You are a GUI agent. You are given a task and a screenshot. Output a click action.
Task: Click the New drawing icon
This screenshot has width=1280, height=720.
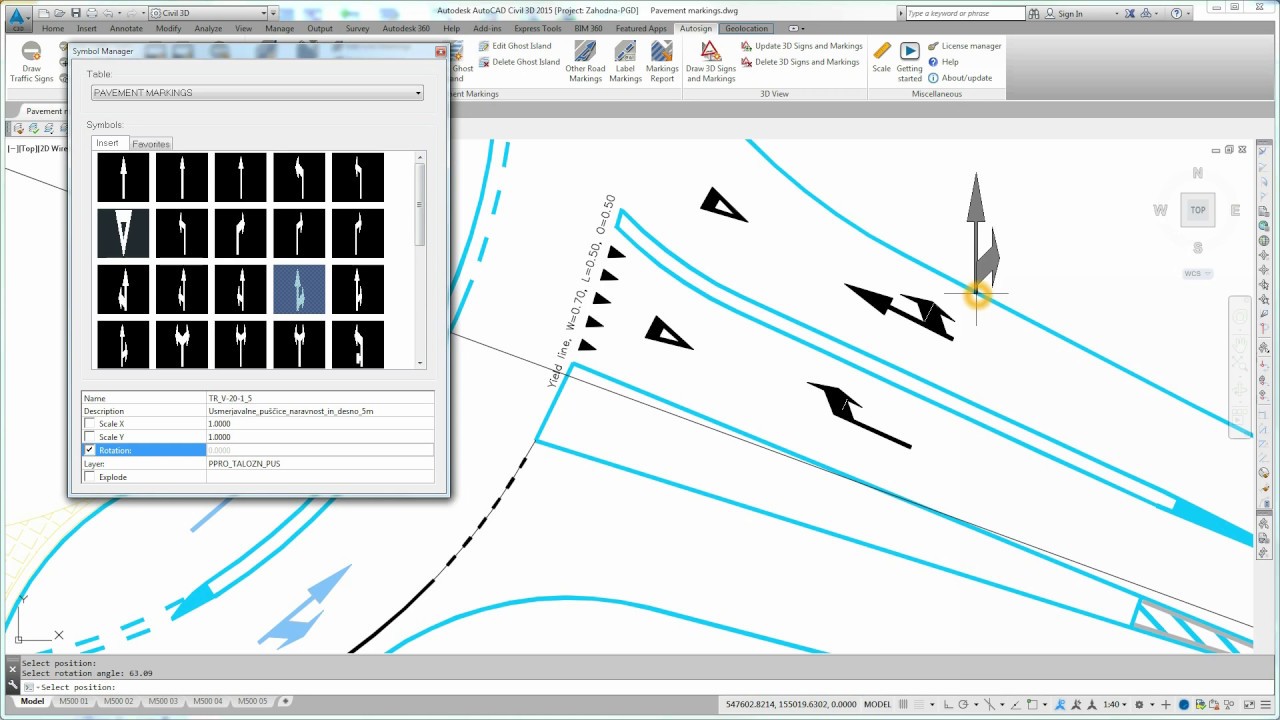click(x=44, y=13)
